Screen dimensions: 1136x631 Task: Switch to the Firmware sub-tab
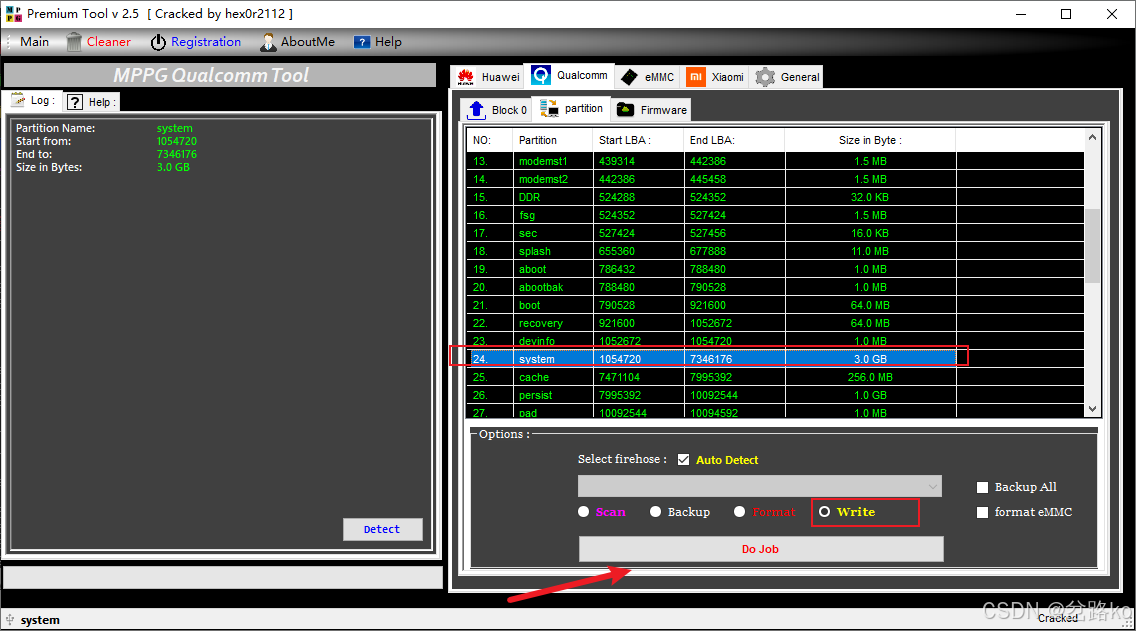[651, 110]
